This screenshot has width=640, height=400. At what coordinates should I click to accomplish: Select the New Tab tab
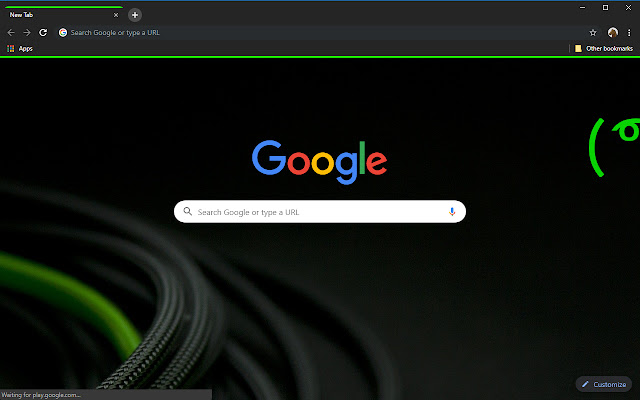(64, 15)
